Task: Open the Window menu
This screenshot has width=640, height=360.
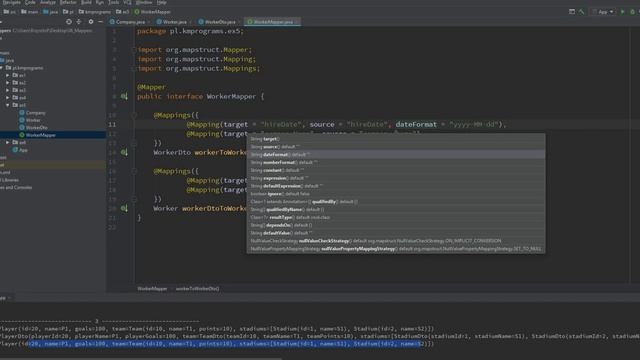Action: click(x=144, y=2)
